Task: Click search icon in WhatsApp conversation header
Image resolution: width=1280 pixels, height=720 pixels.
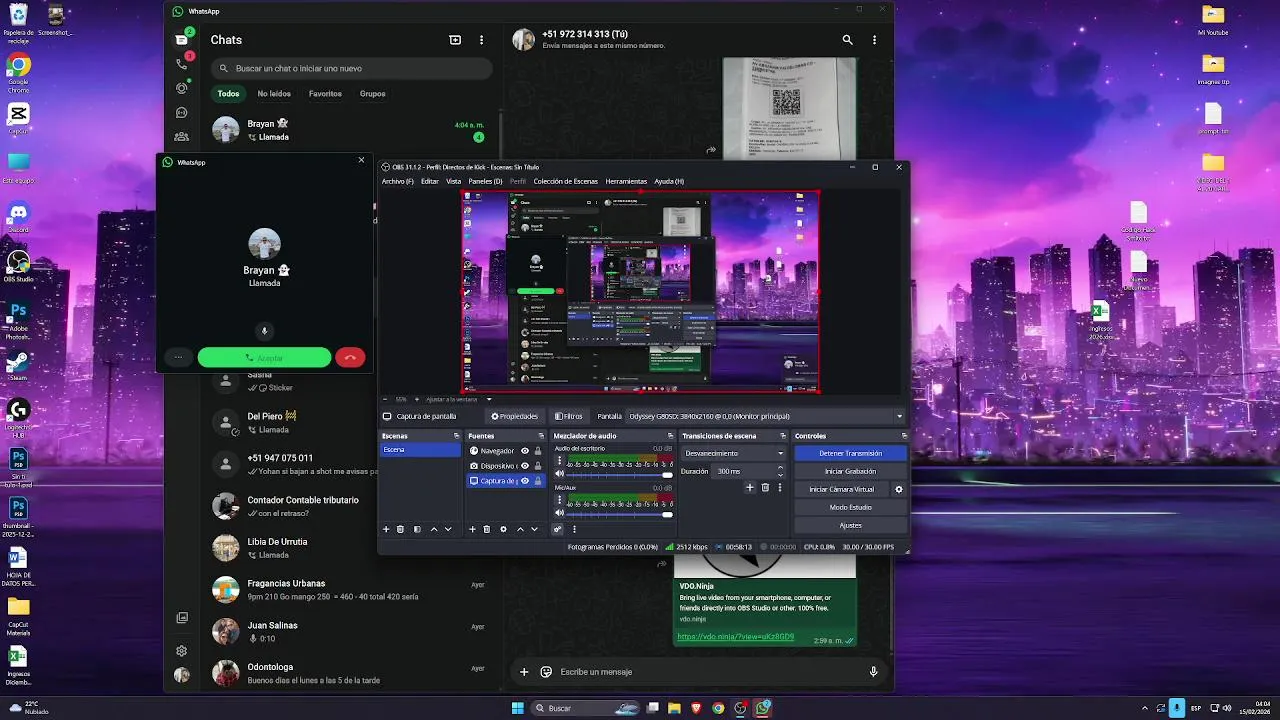Action: tap(848, 40)
